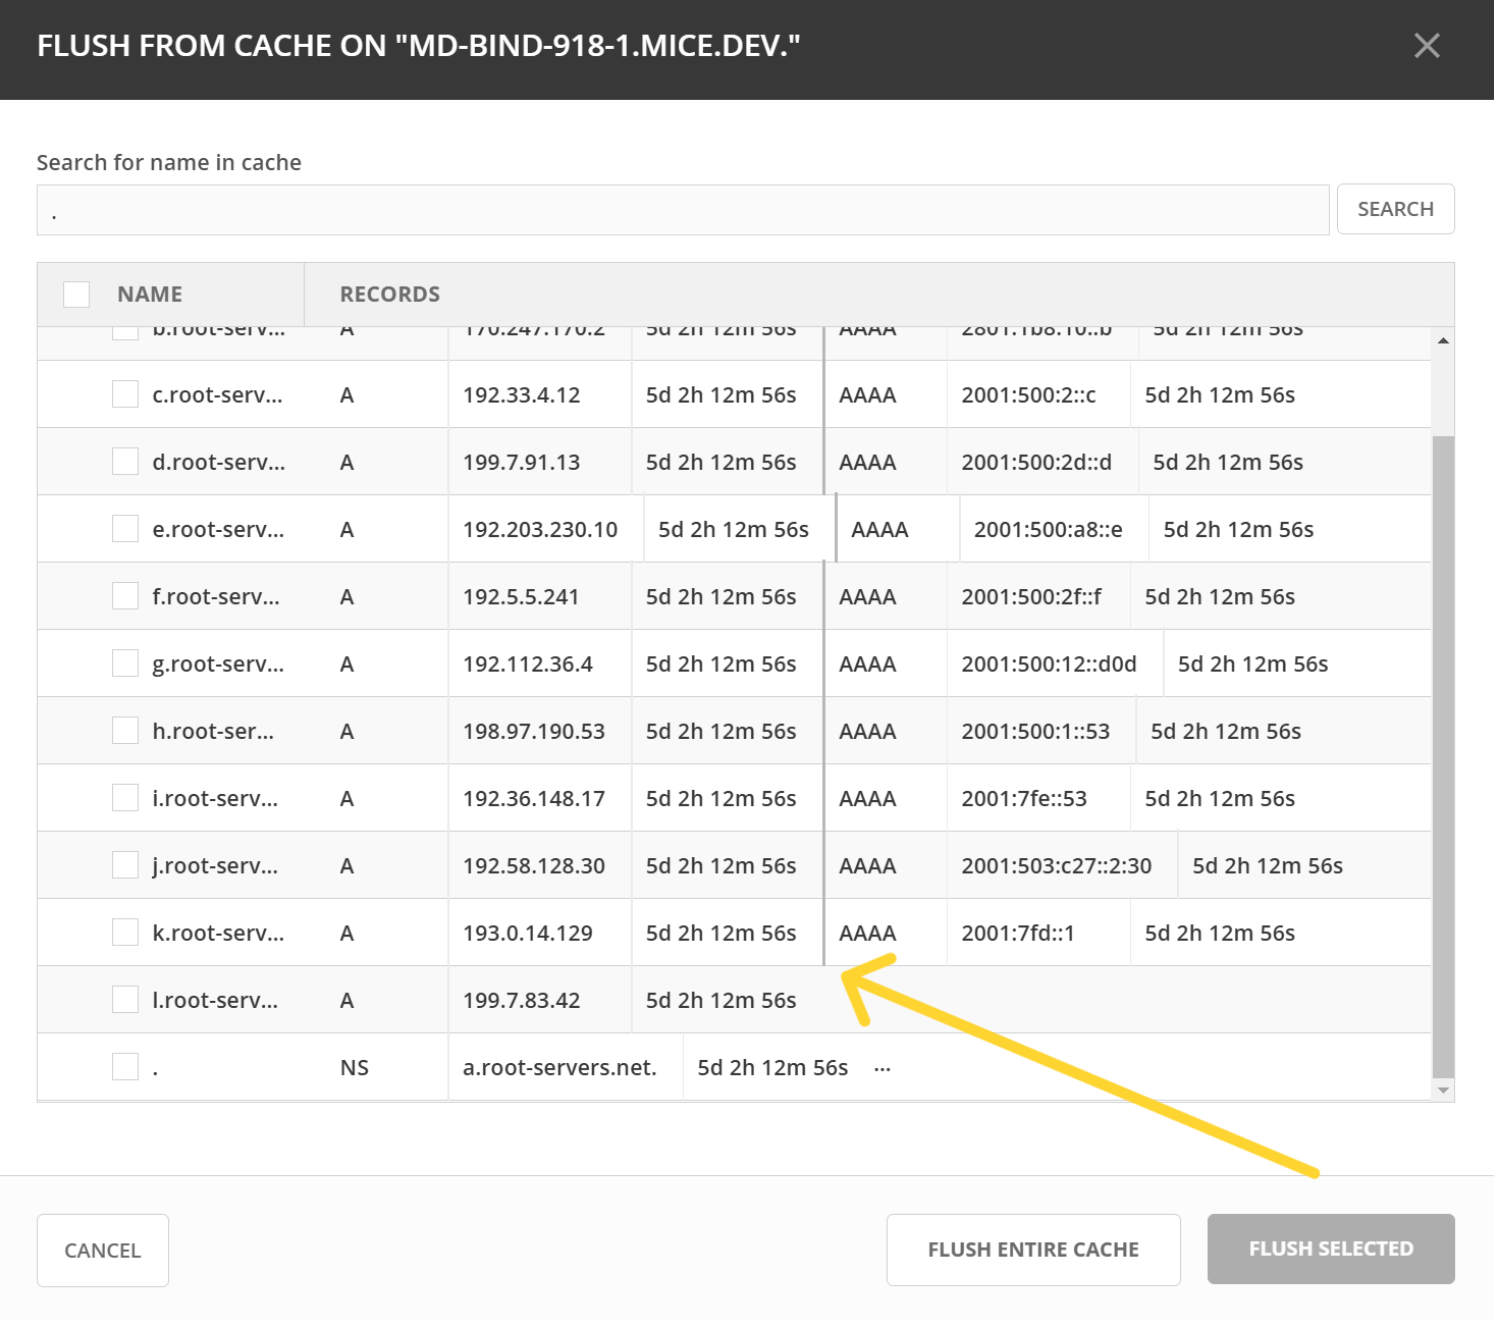The height and width of the screenshot is (1320, 1494).
Task: Toggle the select-all checkbox in header
Action: click(77, 294)
